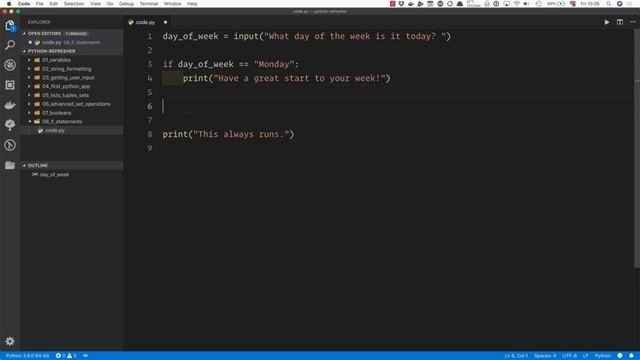Change Spaces: 4 indentation setting

[x=545, y=356]
